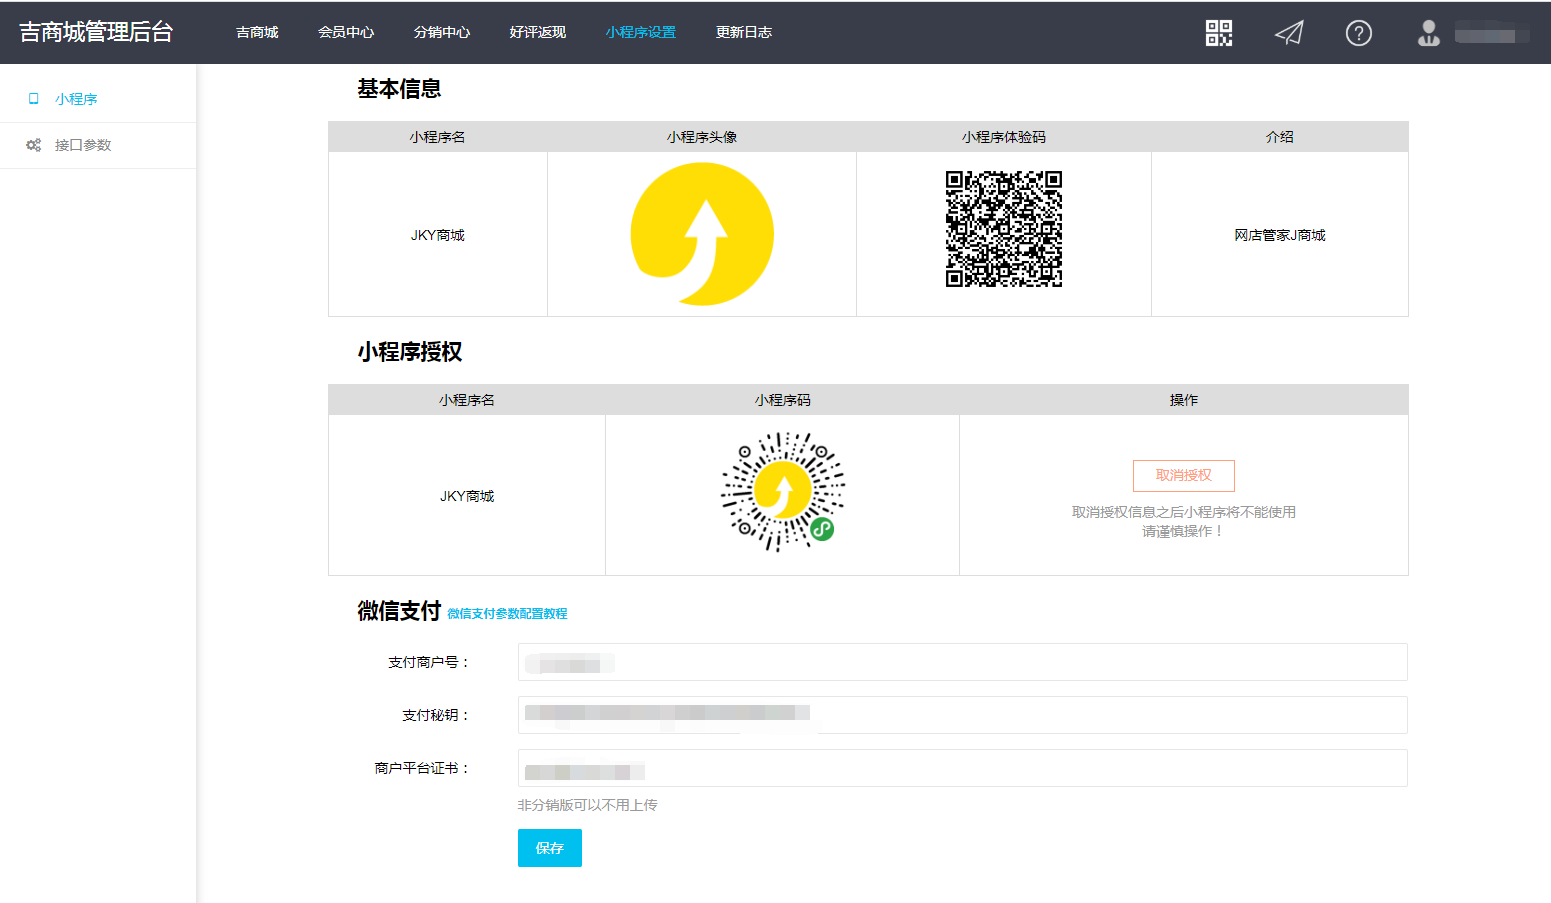Click the 取消授权信息之后小程序将不能使用 warning text

click(x=1184, y=512)
